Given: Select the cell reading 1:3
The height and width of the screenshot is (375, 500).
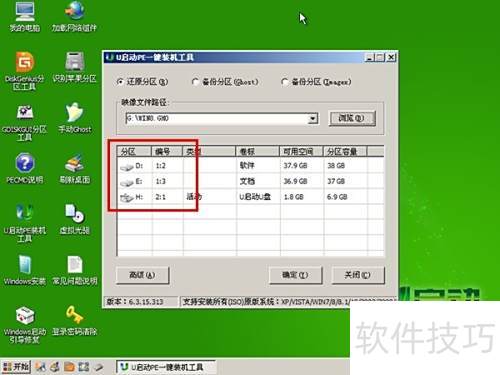Looking at the screenshot, I should click(161, 181).
